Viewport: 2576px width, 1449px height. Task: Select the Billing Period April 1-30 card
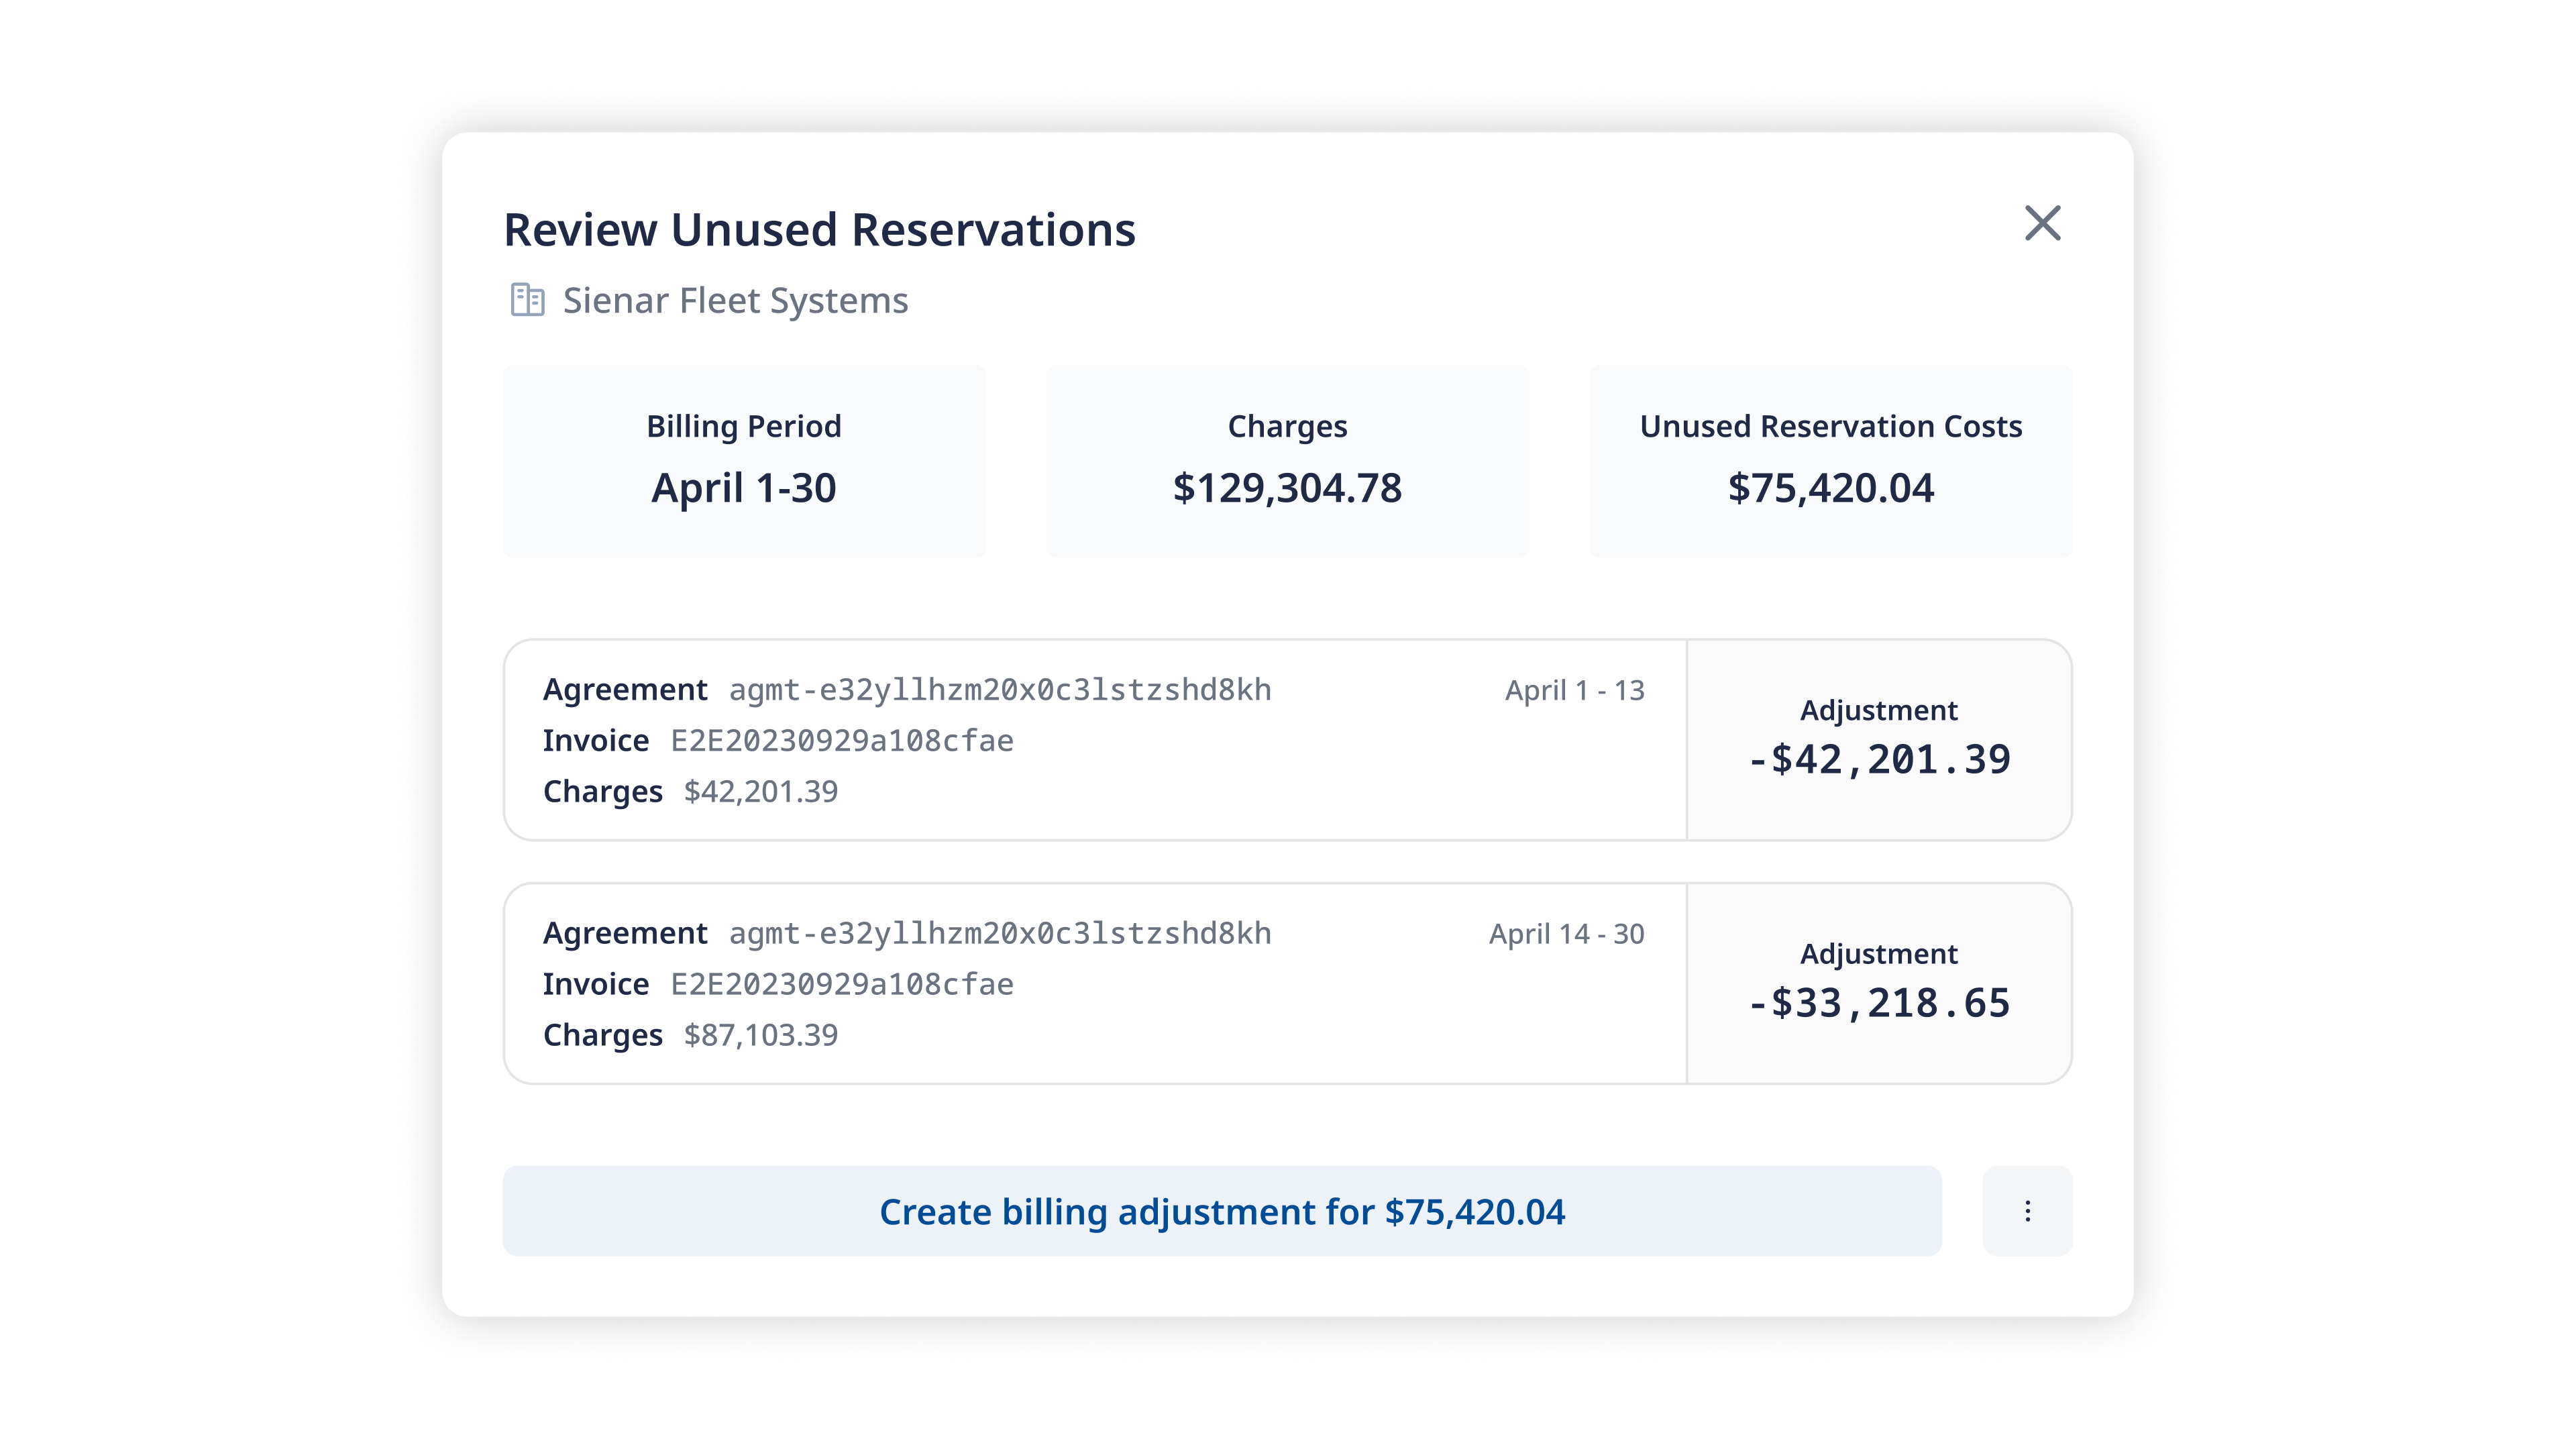(x=744, y=461)
